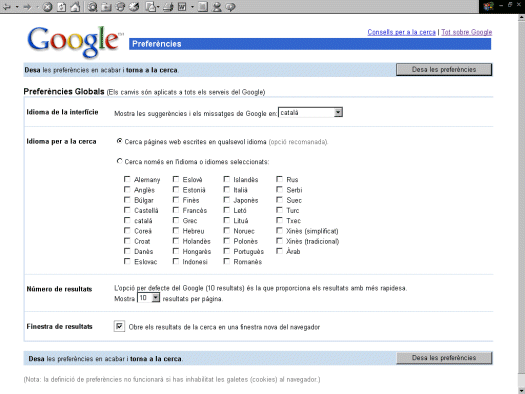This screenshot has width=525, height=394.
Task: Click the Edit with Word icon
Action: 182,7
